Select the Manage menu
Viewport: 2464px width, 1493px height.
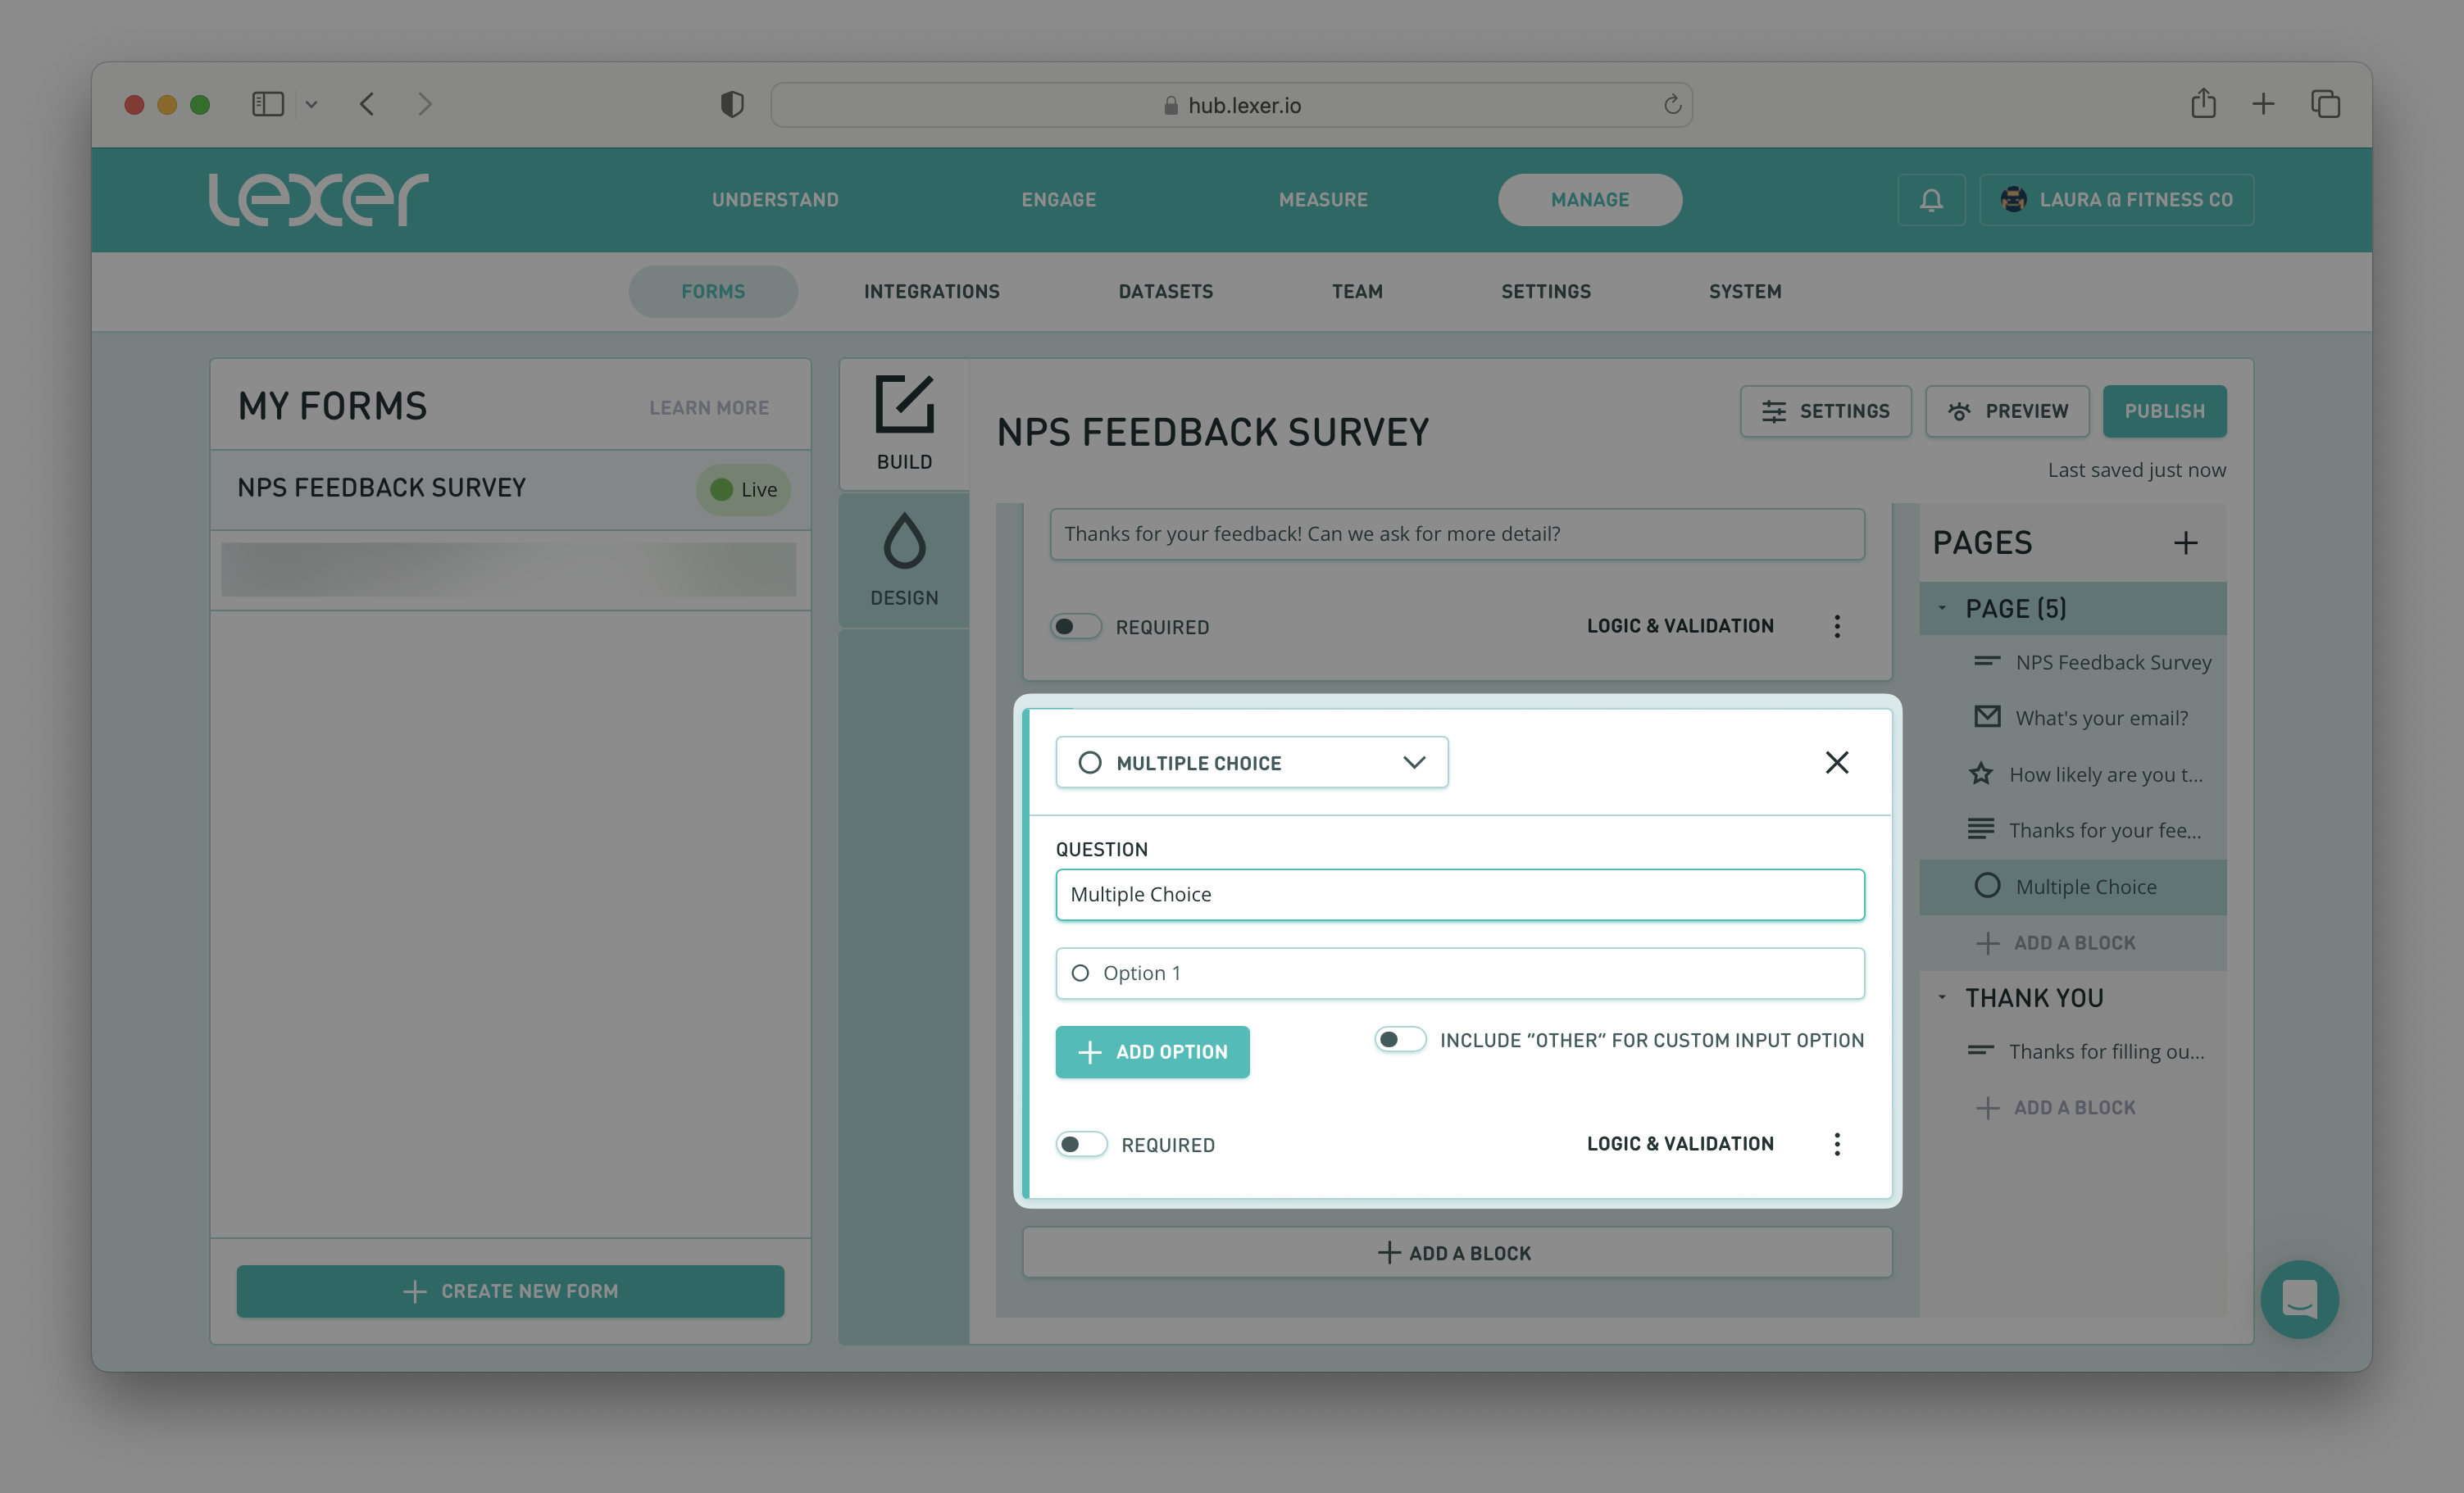coord(1589,200)
